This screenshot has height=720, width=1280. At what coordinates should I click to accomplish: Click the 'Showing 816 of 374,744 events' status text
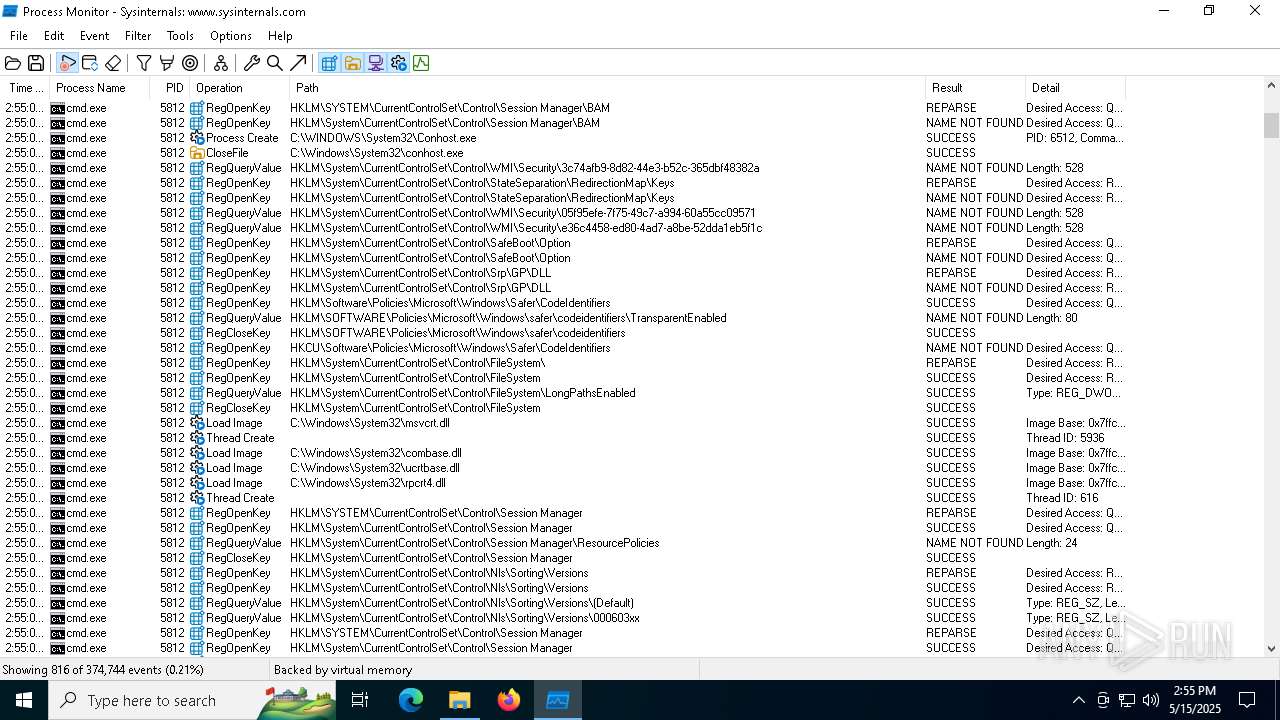(103, 670)
